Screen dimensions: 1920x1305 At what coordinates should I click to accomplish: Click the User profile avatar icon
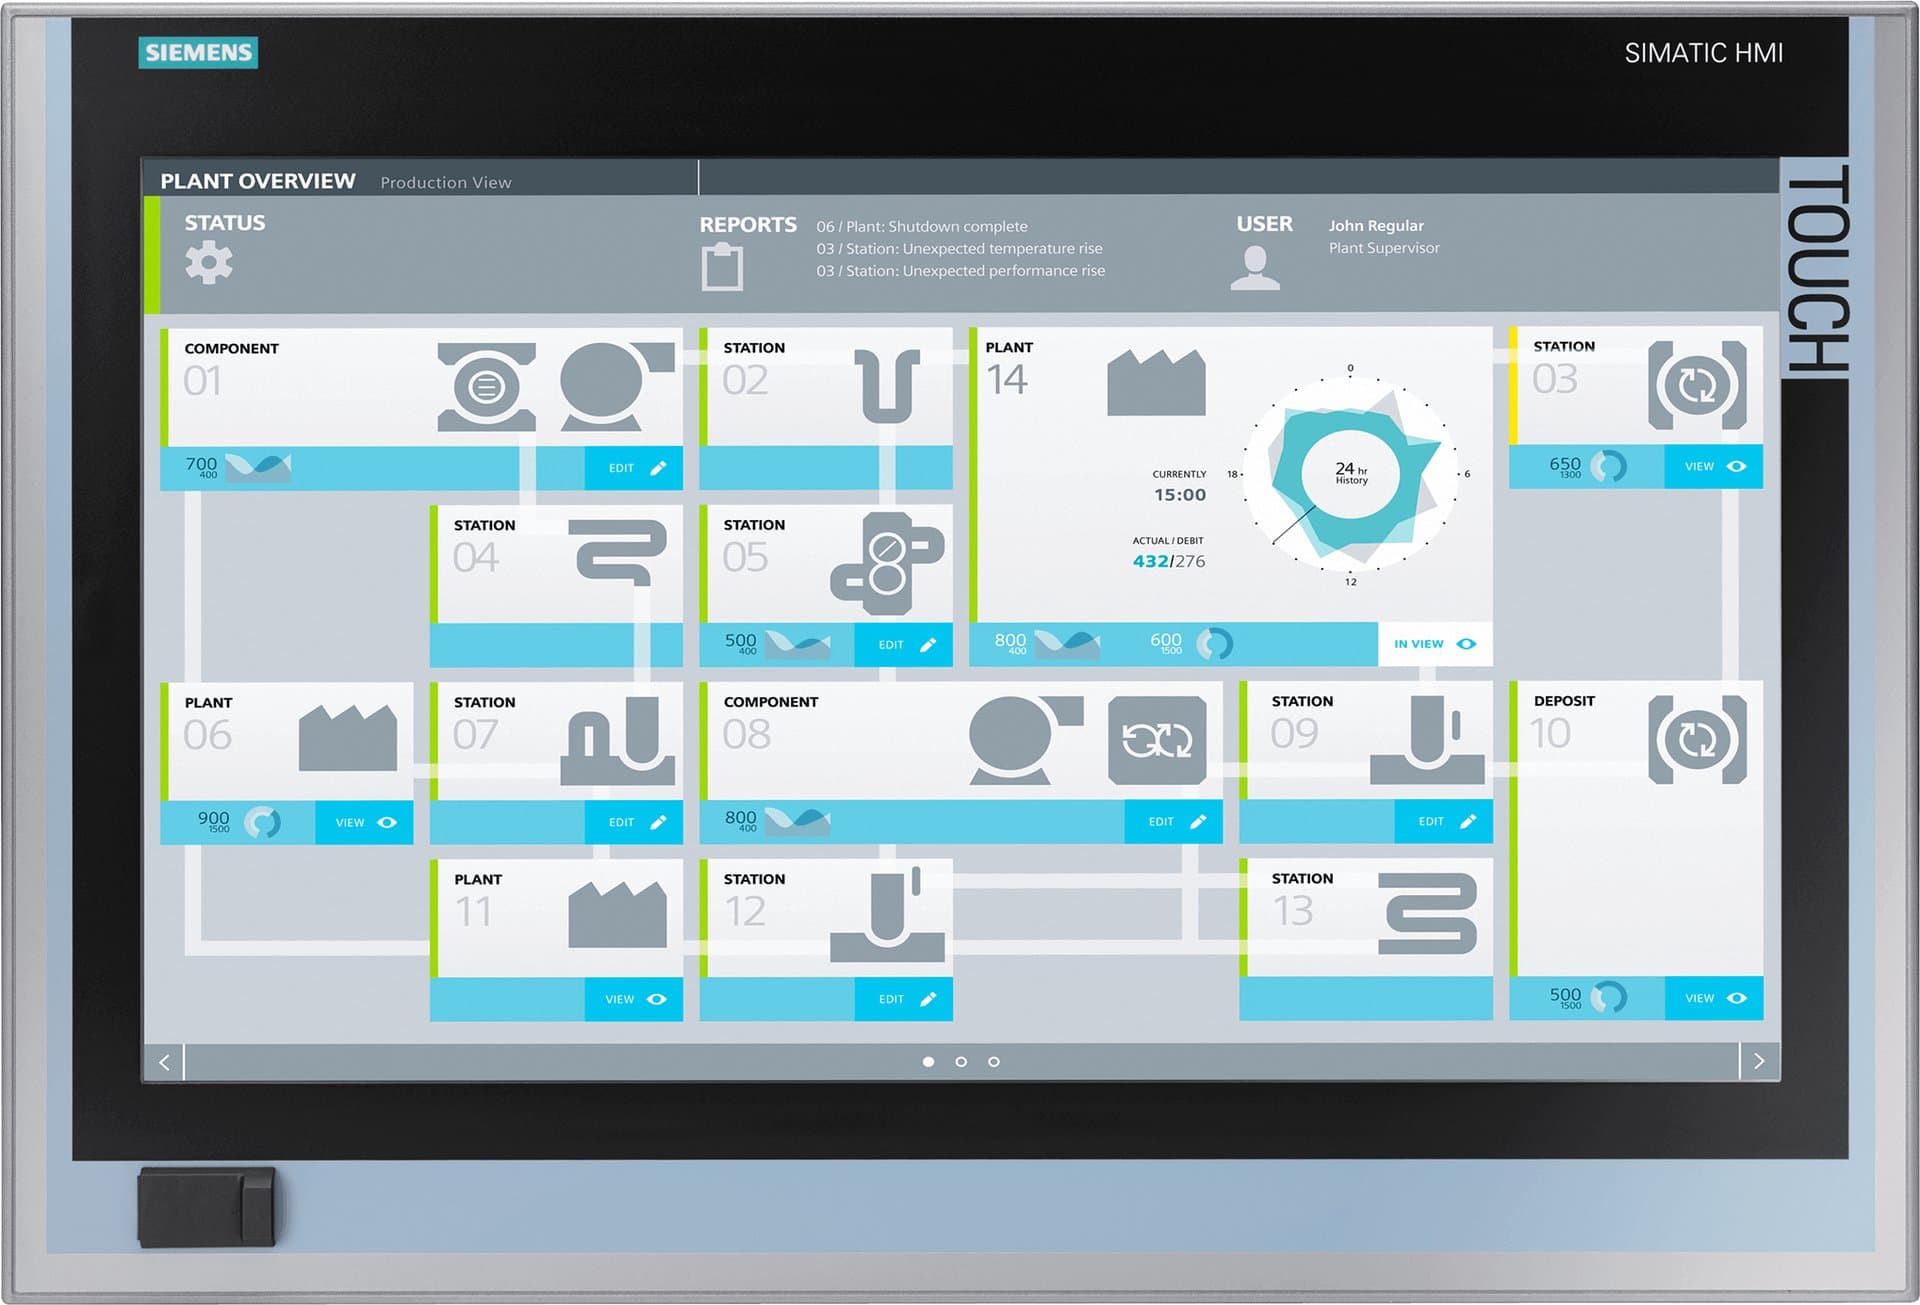coord(1255,268)
